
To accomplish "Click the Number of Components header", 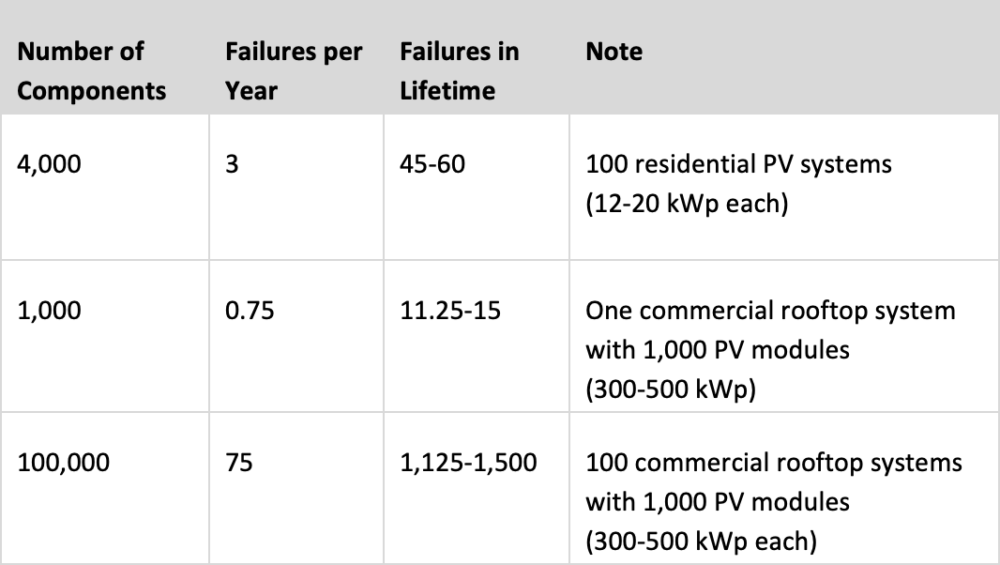I will 91,71.
